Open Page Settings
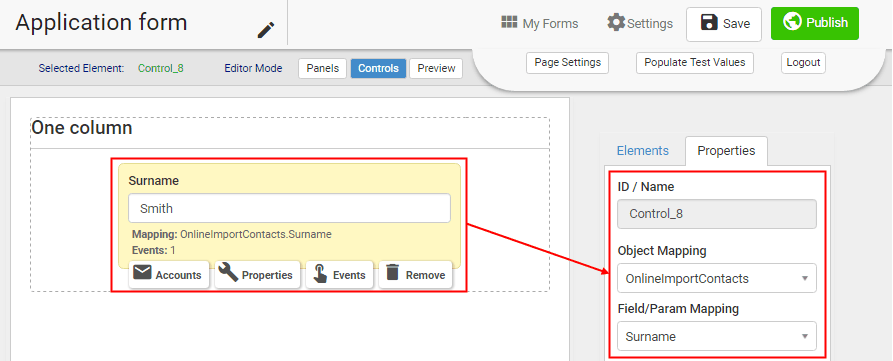This screenshot has height=361, width=893. (x=567, y=63)
